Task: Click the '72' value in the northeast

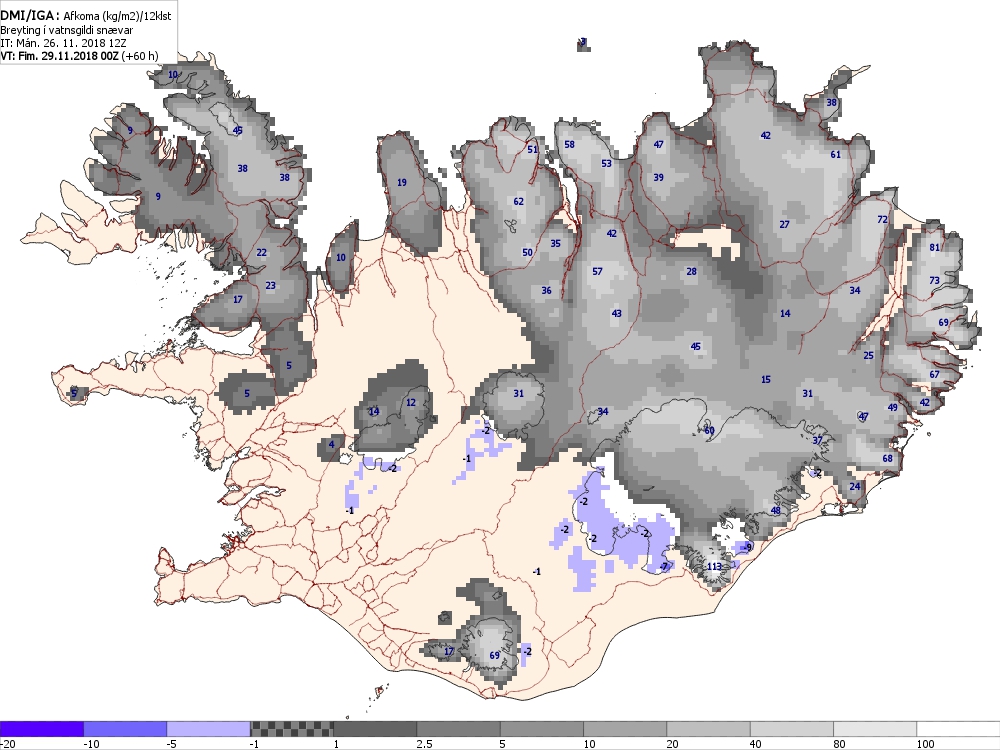Action: click(x=883, y=219)
